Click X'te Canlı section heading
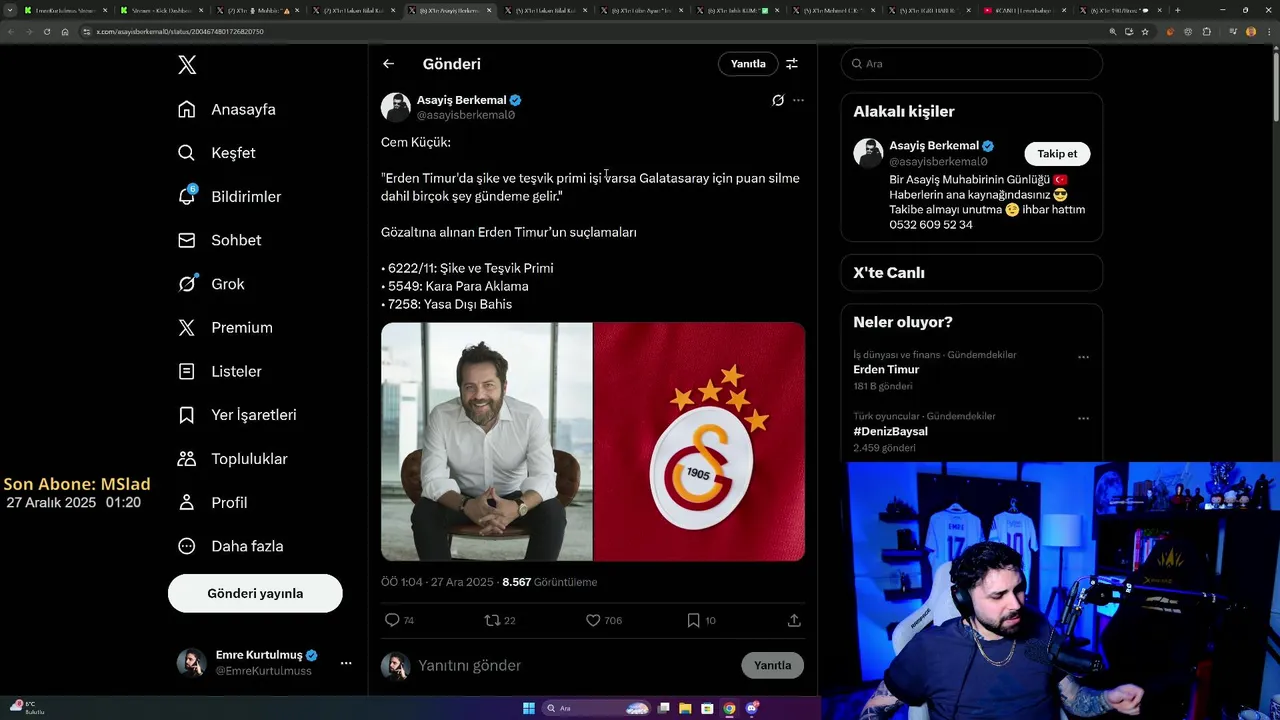Screen dimensions: 1280x720 [x=889, y=273]
